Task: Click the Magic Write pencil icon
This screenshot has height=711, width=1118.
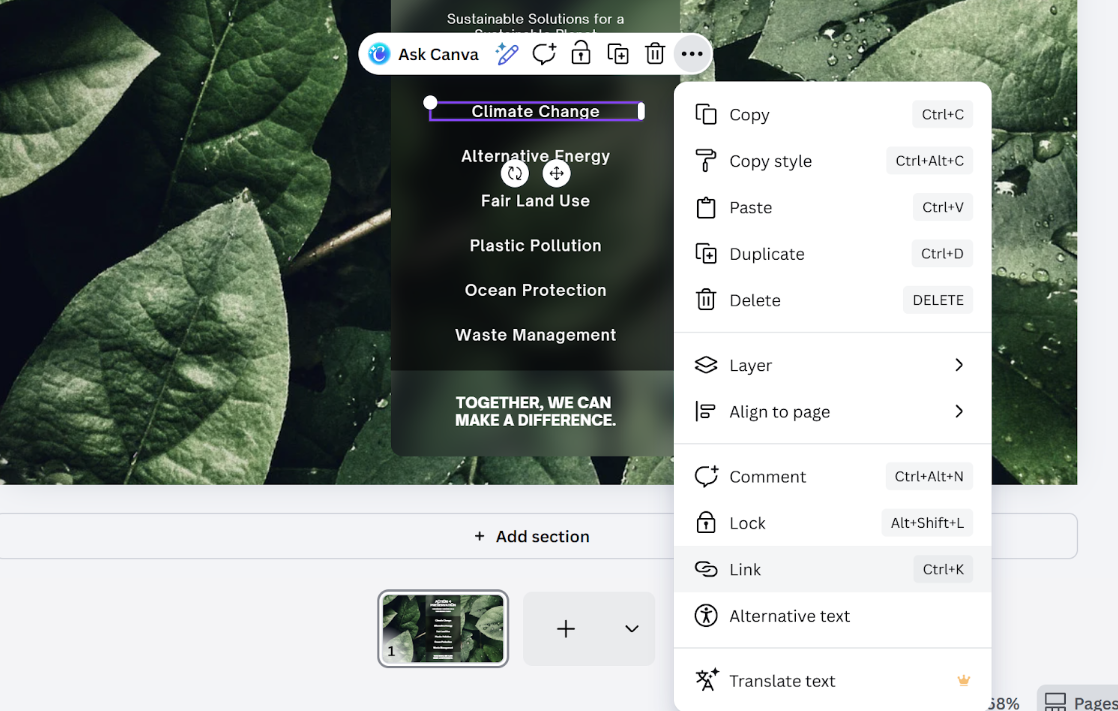Action: [x=507, y=54]
